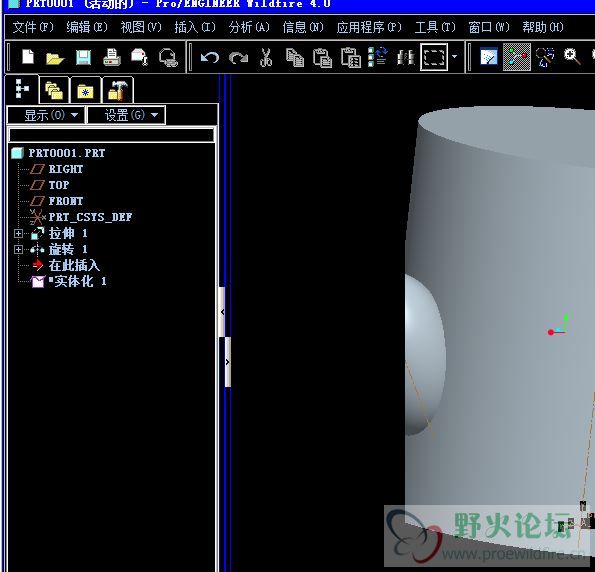Image resolution: width=595 pixels, height=572 pixels.
Task: Select PRT0001.PRT root in model tree
Action: 67,153
